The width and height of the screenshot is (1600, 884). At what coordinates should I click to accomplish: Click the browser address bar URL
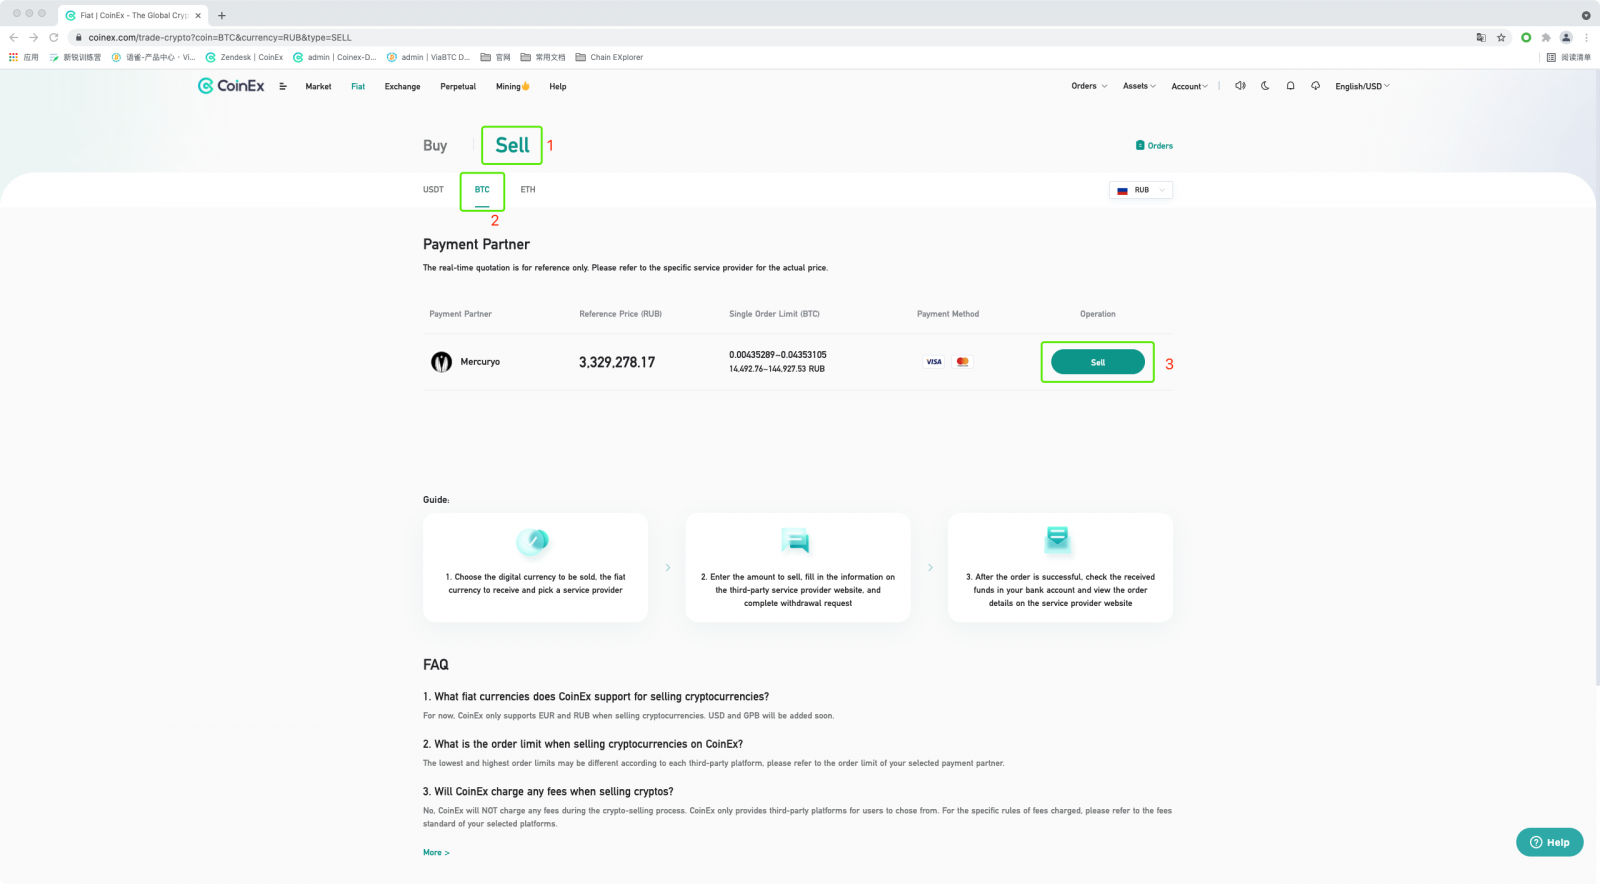tap(220, 38)
